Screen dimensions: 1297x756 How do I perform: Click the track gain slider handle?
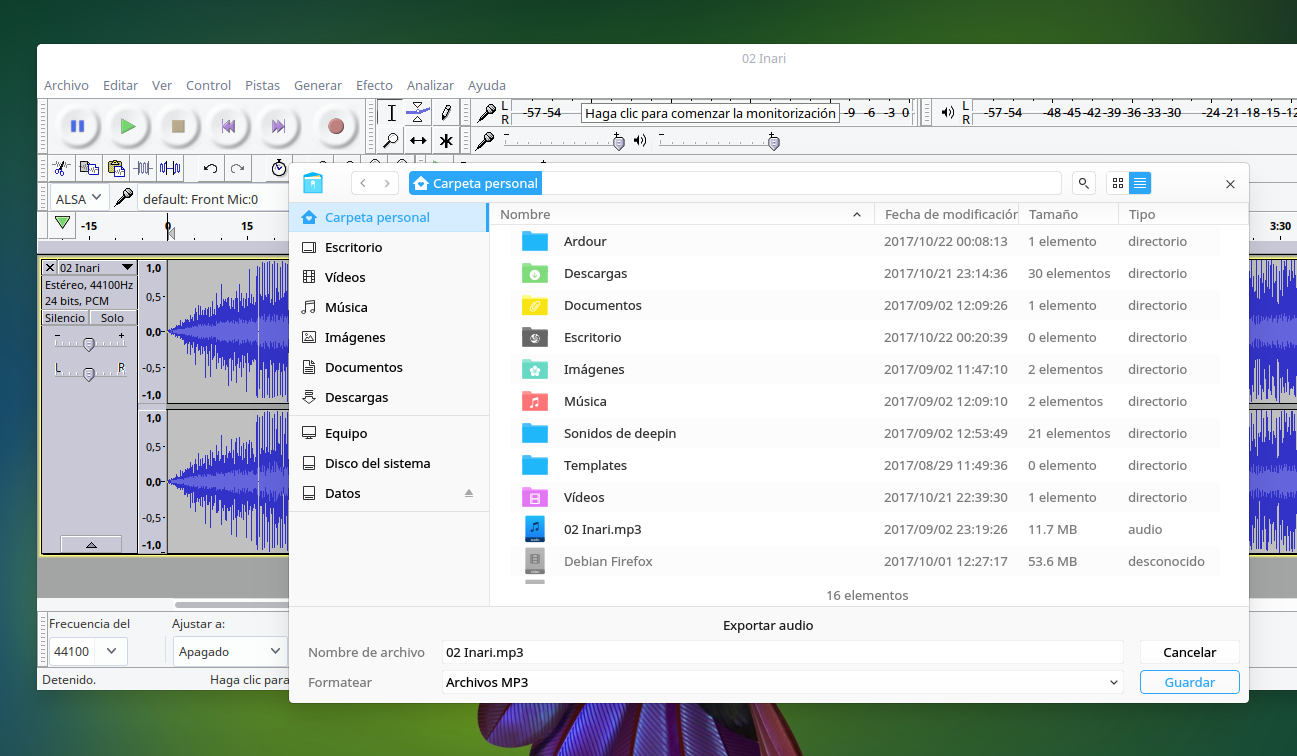[89, 344]
